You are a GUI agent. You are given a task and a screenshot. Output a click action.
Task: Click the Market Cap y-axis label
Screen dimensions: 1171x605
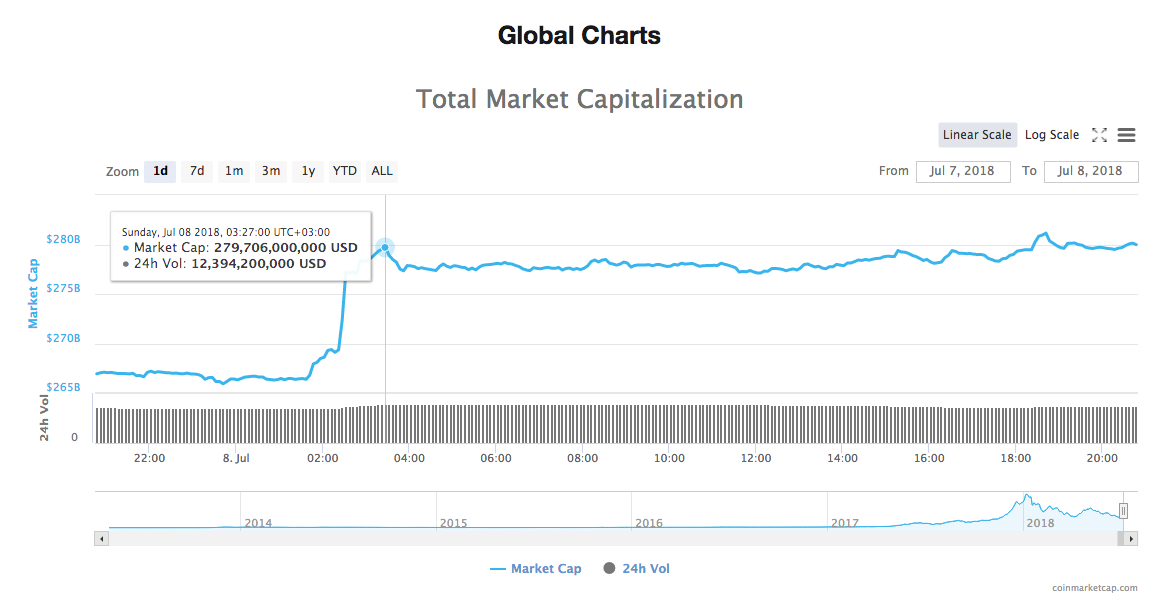point(37,291)
